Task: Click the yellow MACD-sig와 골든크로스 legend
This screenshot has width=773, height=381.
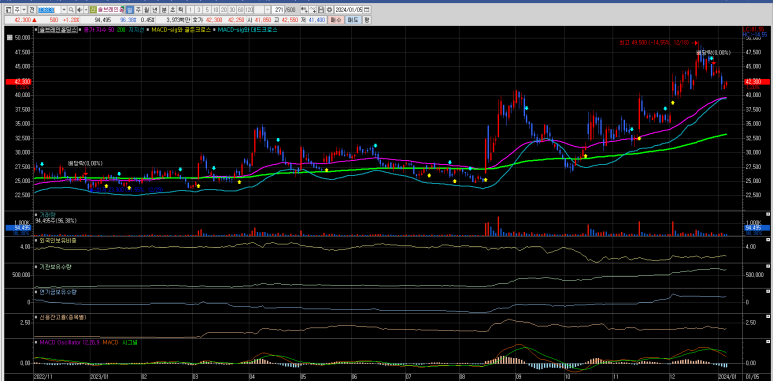Action: [x=181, y=30]
